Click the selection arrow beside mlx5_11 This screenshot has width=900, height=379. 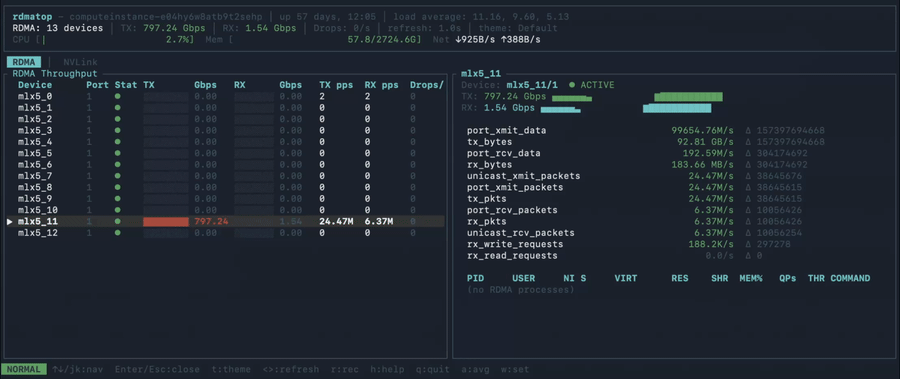click(9, 222)
